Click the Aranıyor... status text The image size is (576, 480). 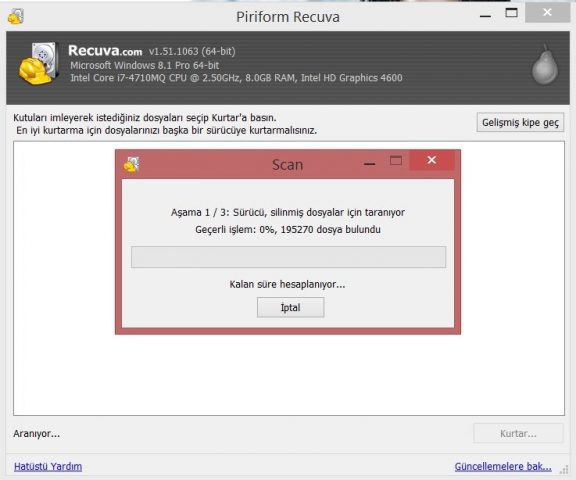pos(36,434)
